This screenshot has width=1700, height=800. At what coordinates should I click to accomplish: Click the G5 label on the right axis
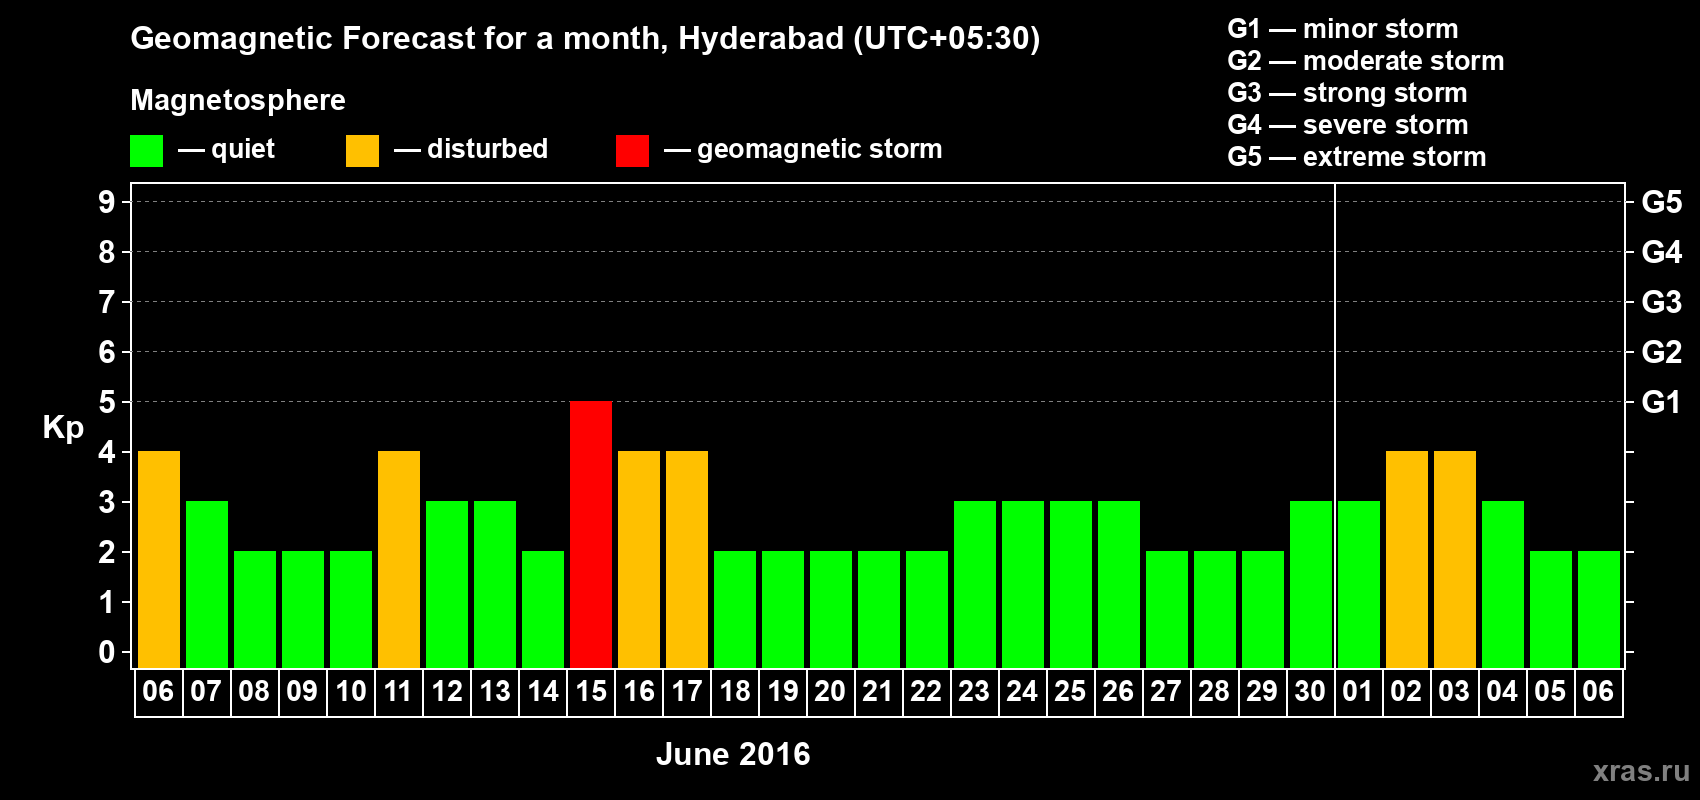1661,202
